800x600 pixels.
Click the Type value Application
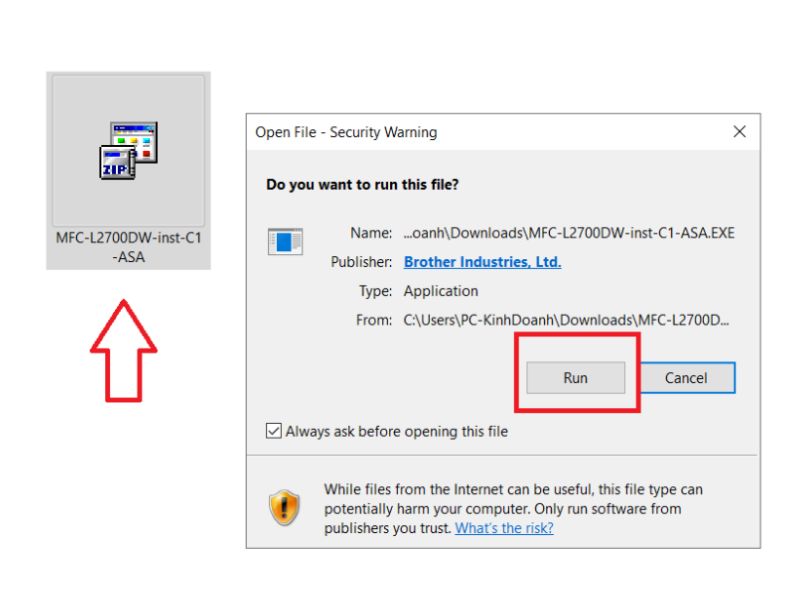click(x=441, y=291)
